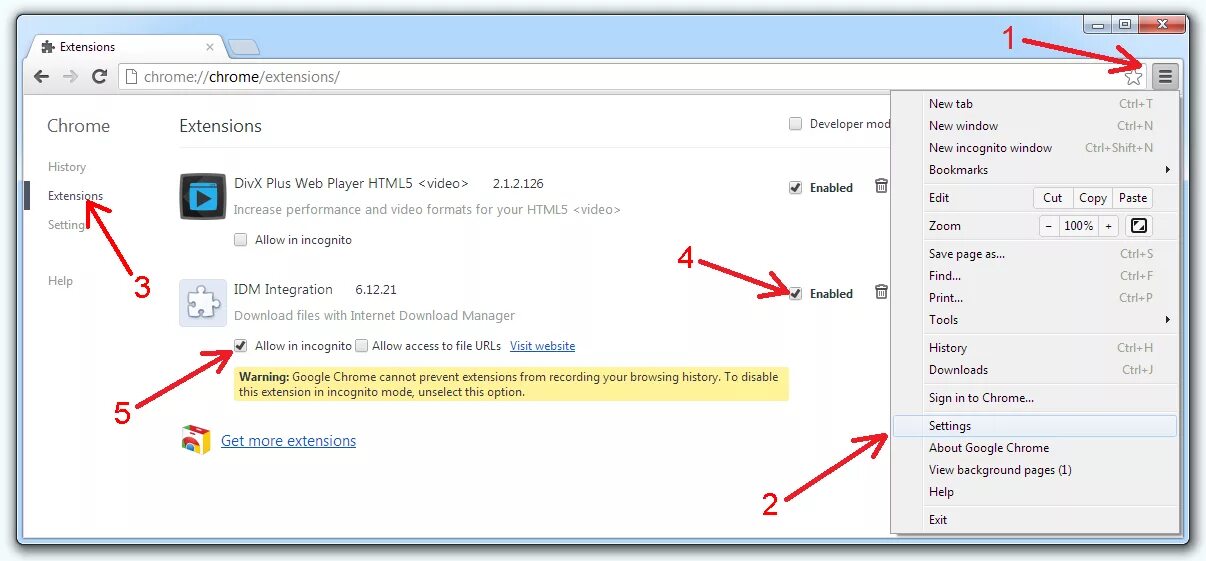
Task: Click the IDM Integration puzzle piece icon
Action: tap(203, 303)
